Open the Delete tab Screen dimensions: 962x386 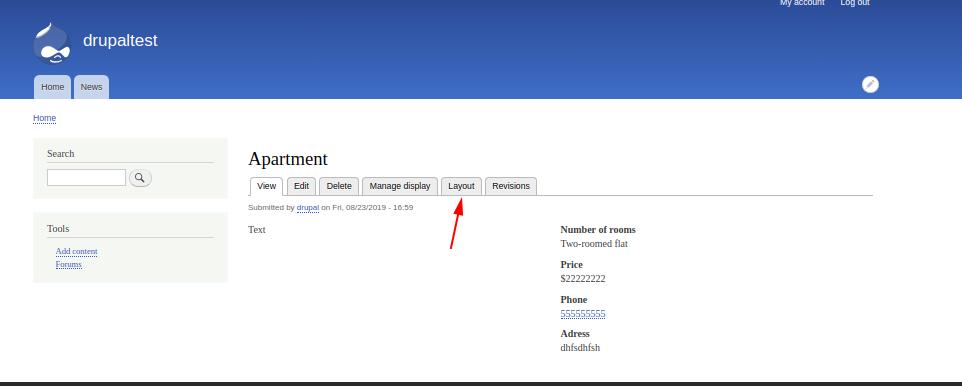(x=339, y=186)
